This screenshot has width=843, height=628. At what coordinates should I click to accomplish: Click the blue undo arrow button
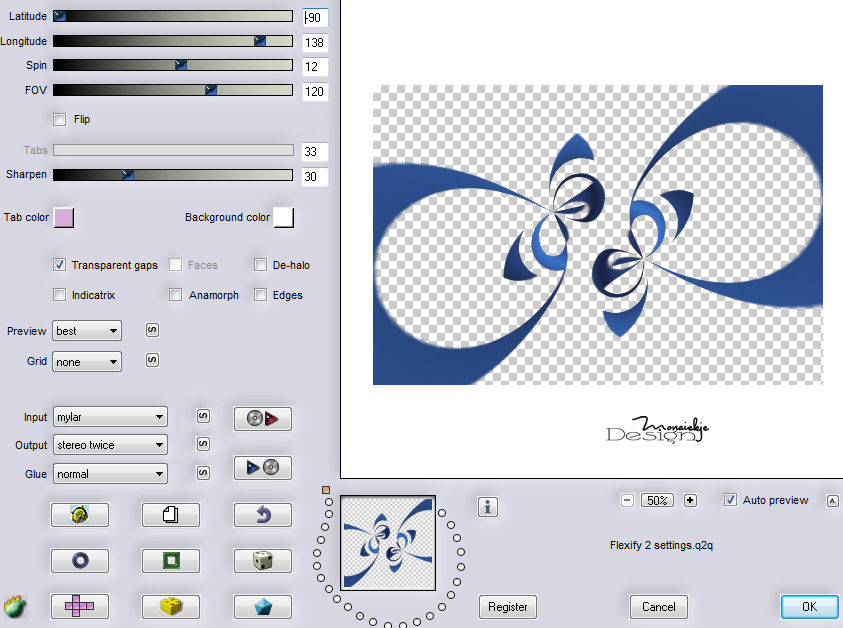(x=262, y=515)
